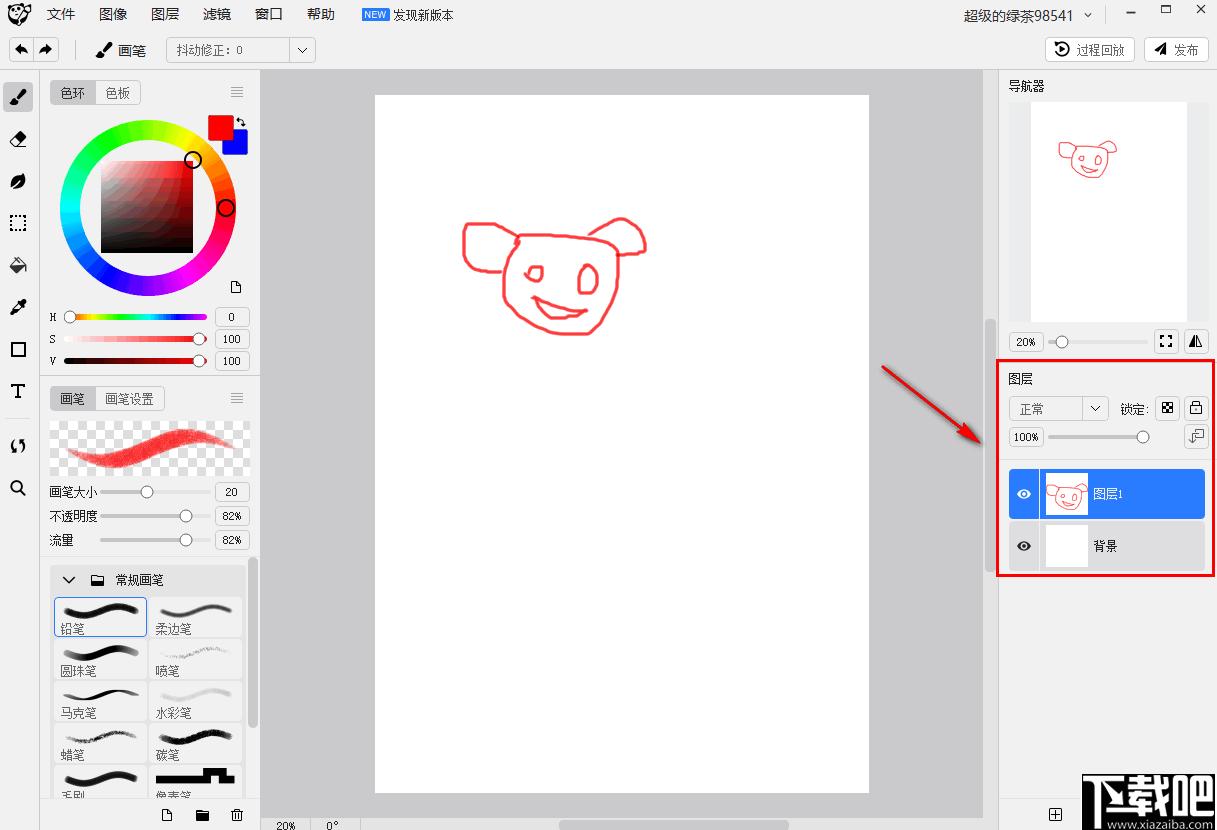Select the 柔边笔 brush preset
1217x830 pixels.
coord(196,617)
